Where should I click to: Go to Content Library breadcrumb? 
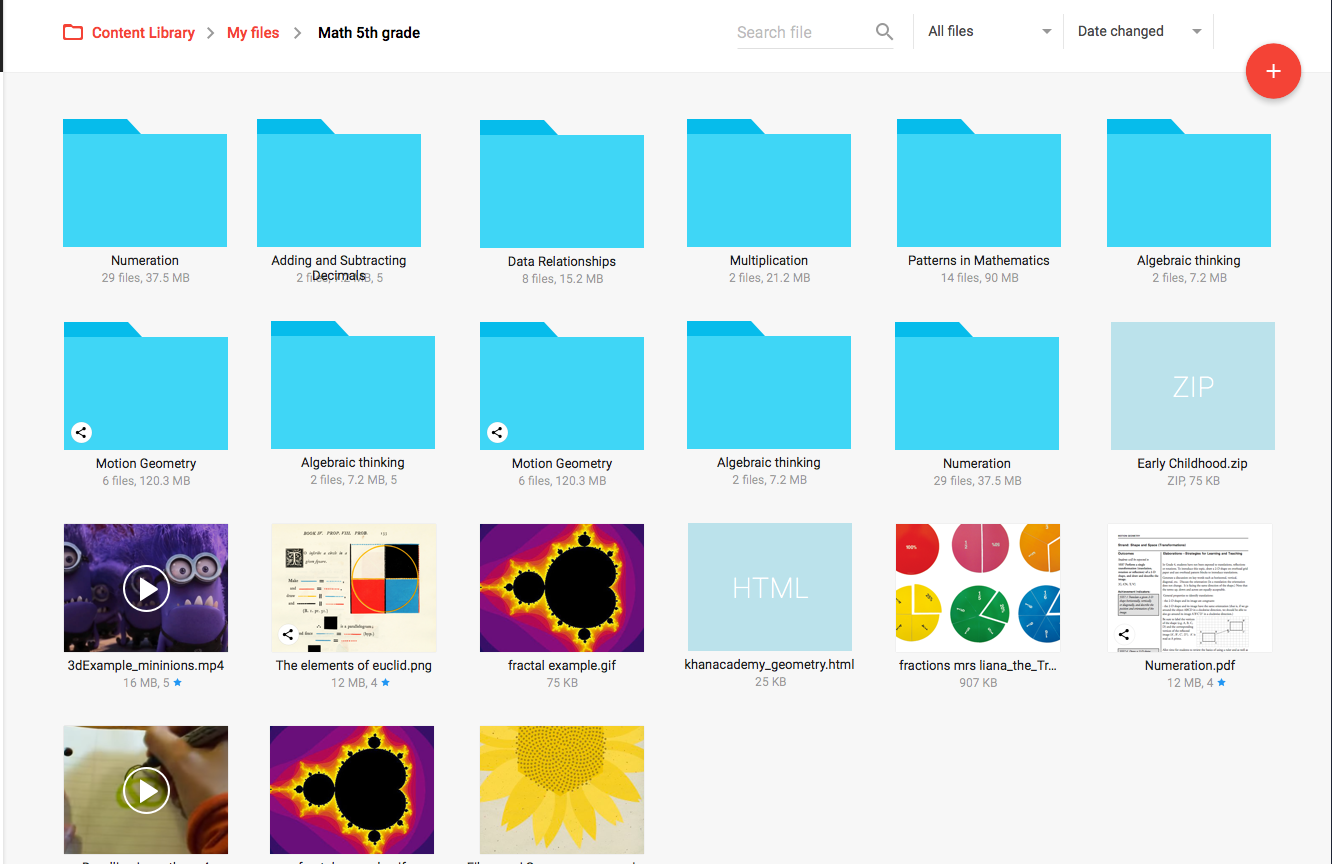(143, 33)
